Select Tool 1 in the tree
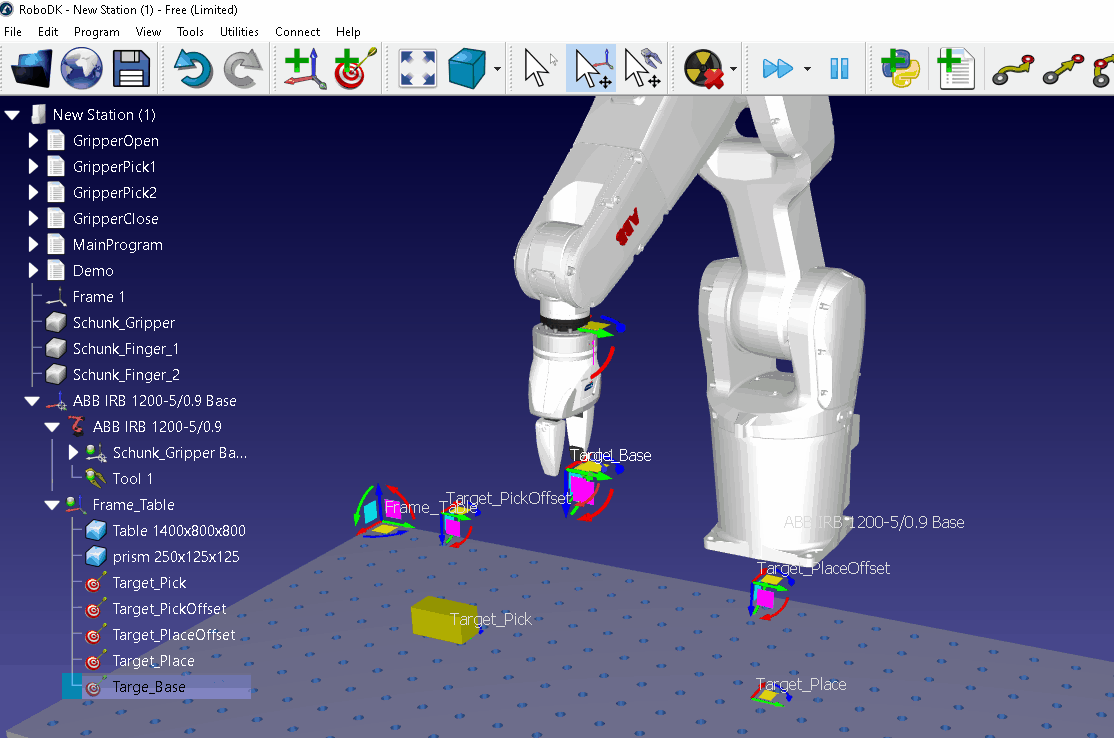Image resolution: width=1114 pixels, height=738 pixels. tap(132, 479)
